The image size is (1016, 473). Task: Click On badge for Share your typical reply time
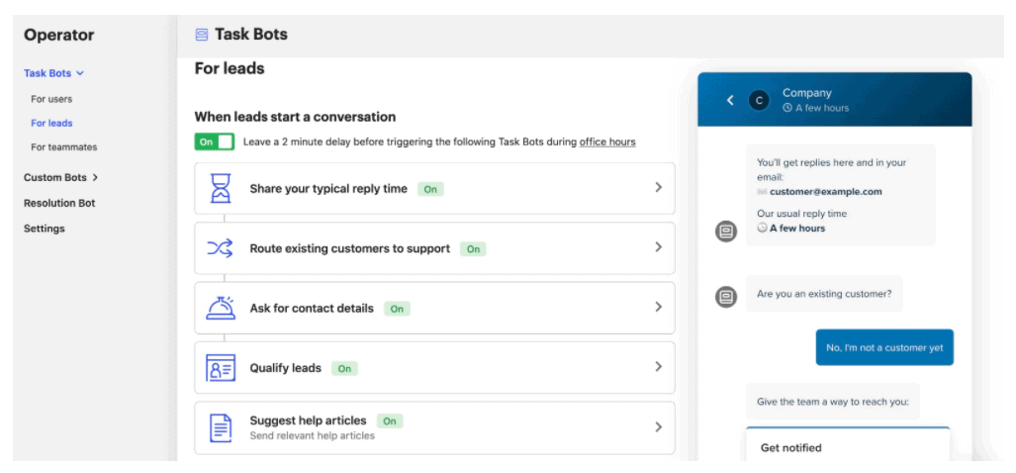click(431, 189)
